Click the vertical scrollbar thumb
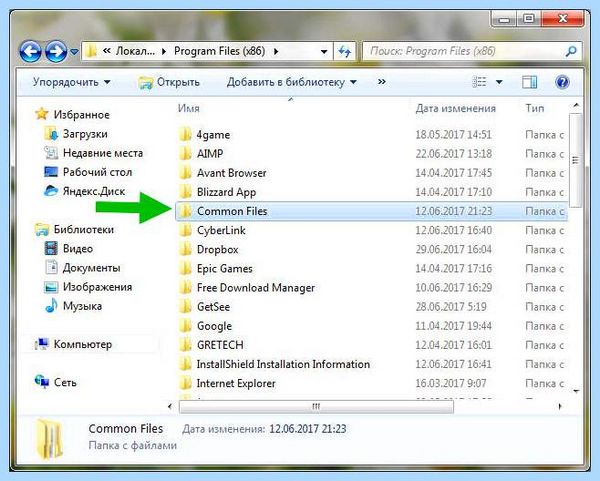Image resolution: width=600 pixels, height=481 pixels. click(576, 161)
